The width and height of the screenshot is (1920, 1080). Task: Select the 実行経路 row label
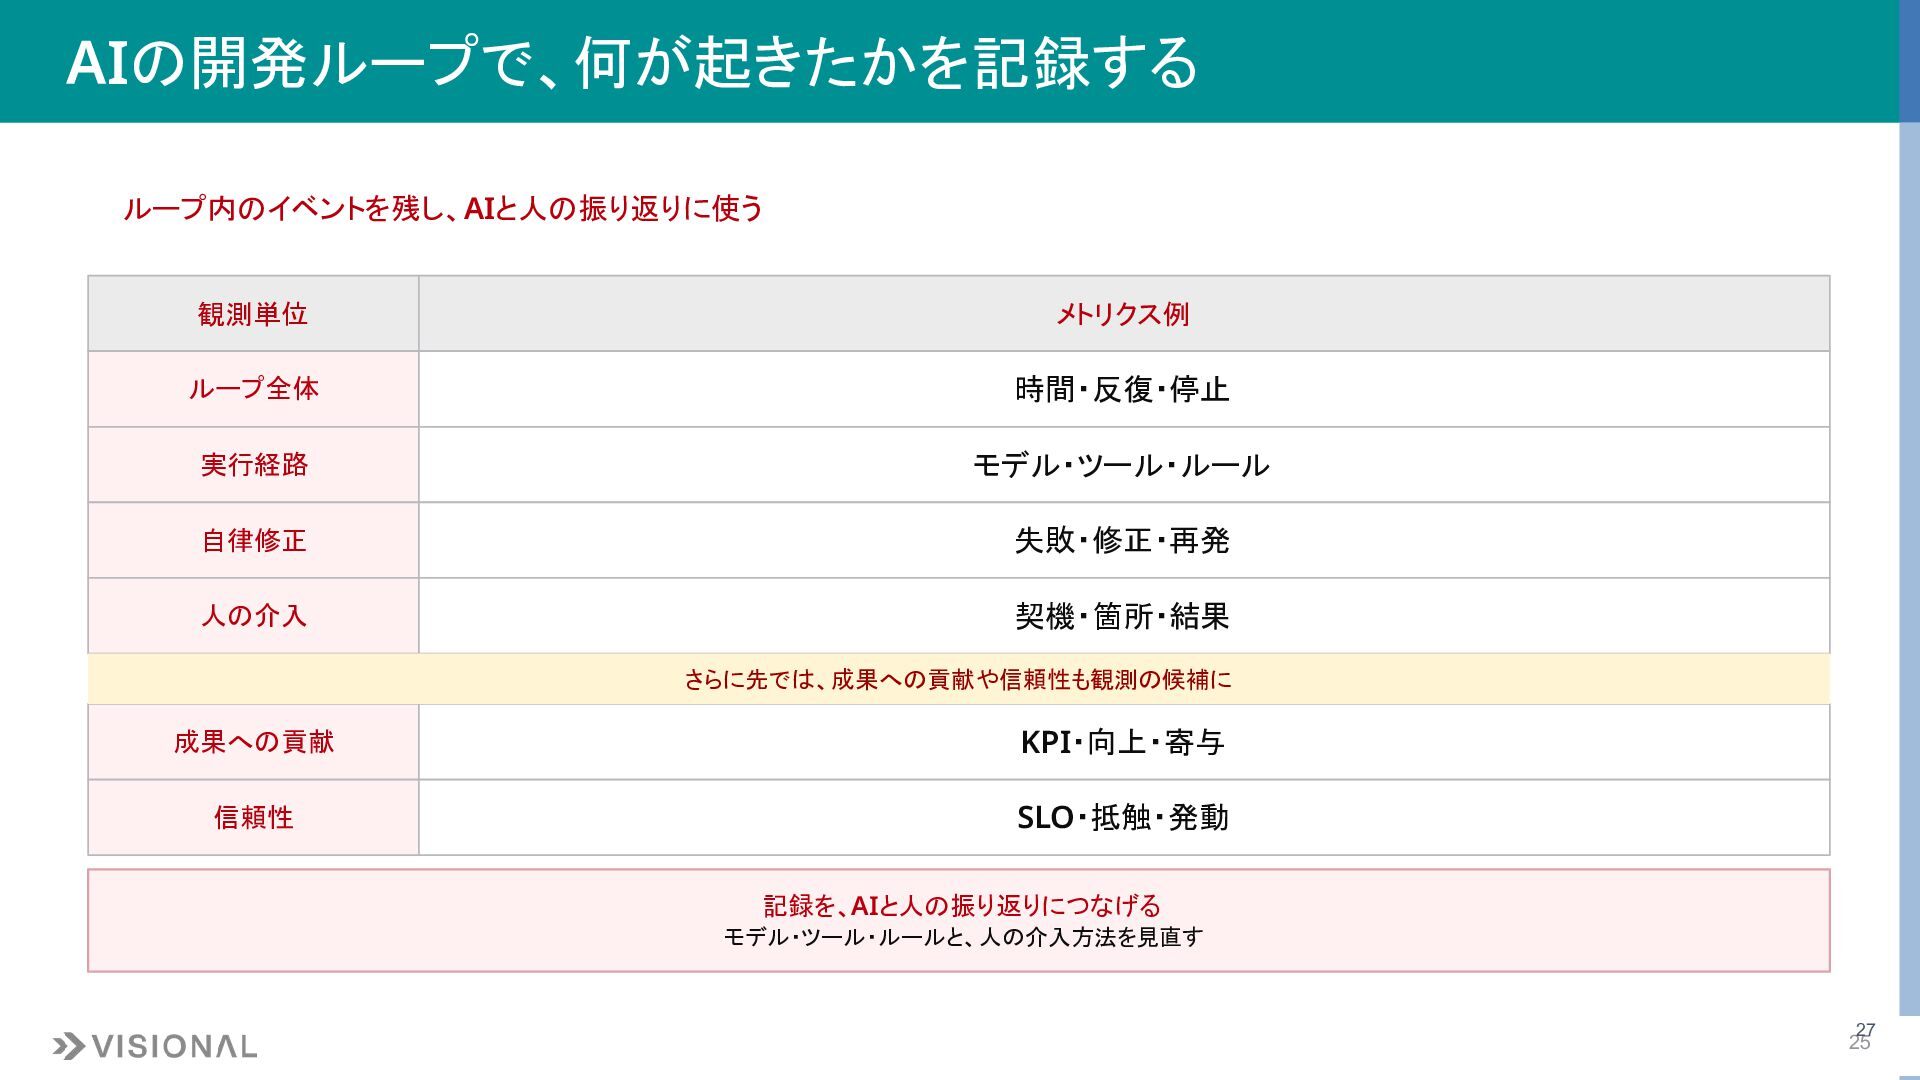[x=253, y=465]
